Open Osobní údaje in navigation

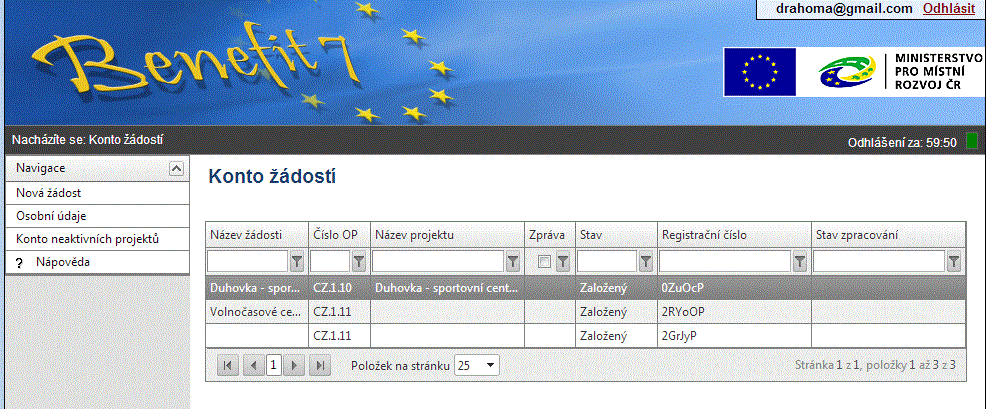[97, 216]
